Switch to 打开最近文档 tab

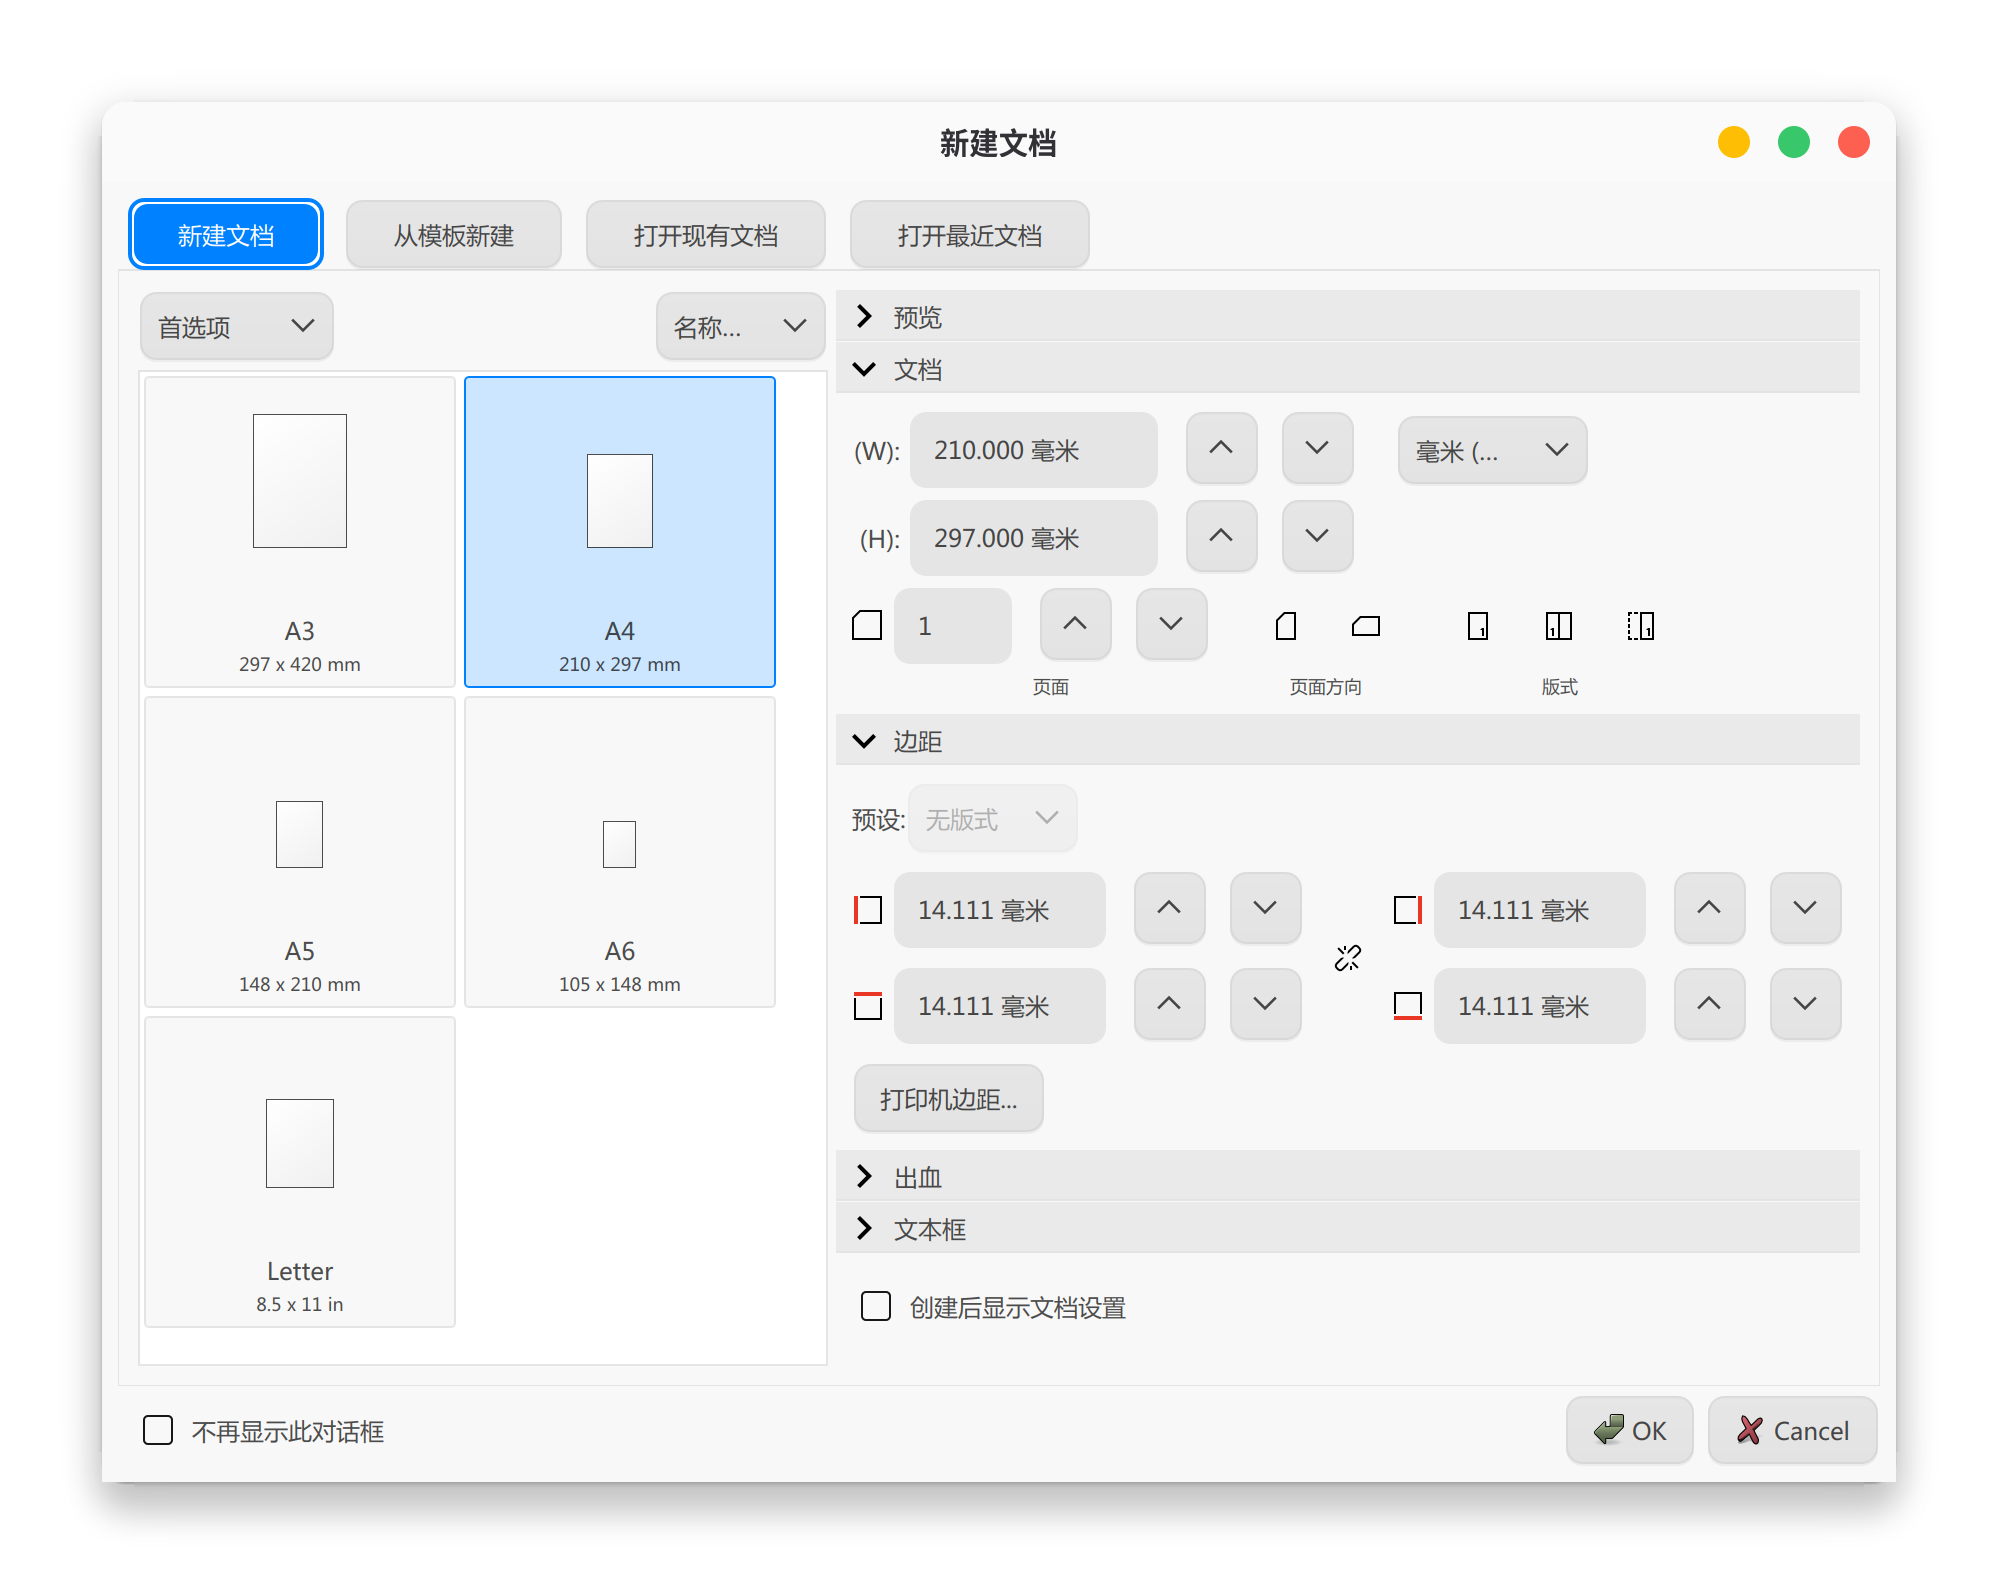click(970, 235)
